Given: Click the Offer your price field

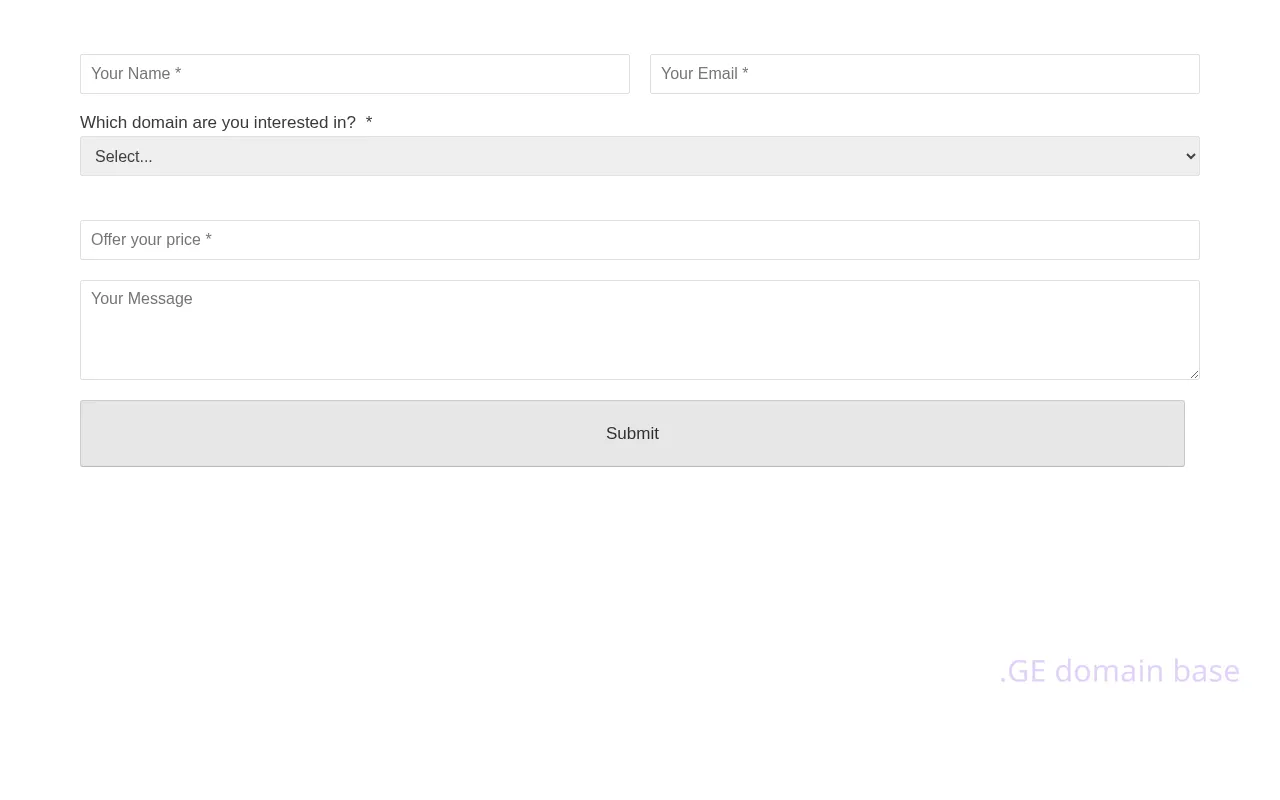Looking at the screenshot, I should pyautogui.click(x=640, y=240).
